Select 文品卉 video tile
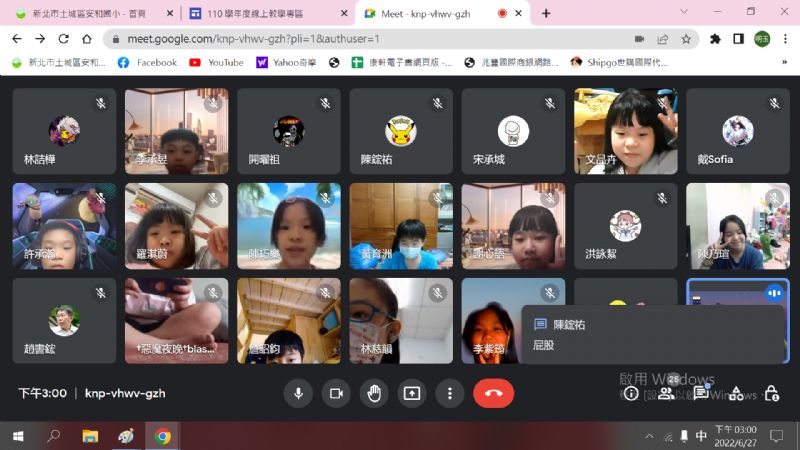800x450 pixels. [626, 131]
